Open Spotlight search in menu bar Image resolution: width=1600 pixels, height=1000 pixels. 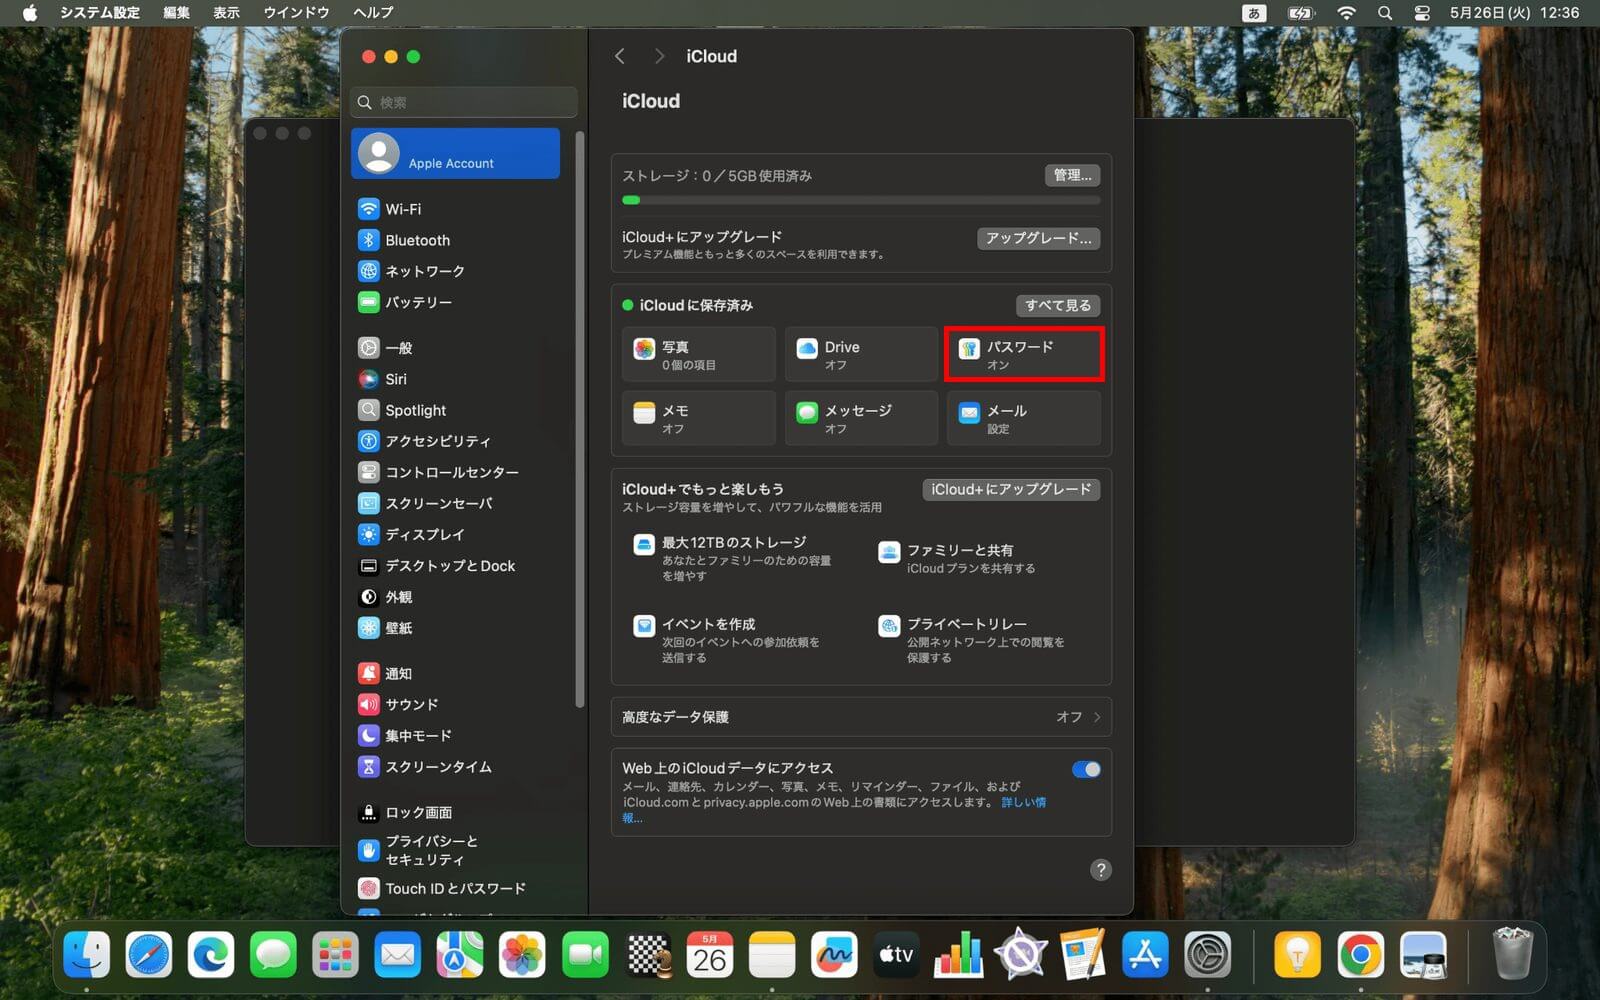[x=1385, y=13]
